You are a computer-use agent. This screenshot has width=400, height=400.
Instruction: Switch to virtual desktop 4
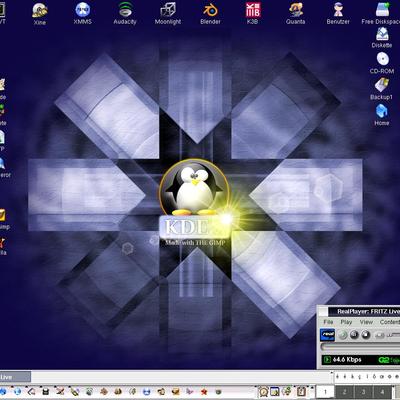(382, 392)
